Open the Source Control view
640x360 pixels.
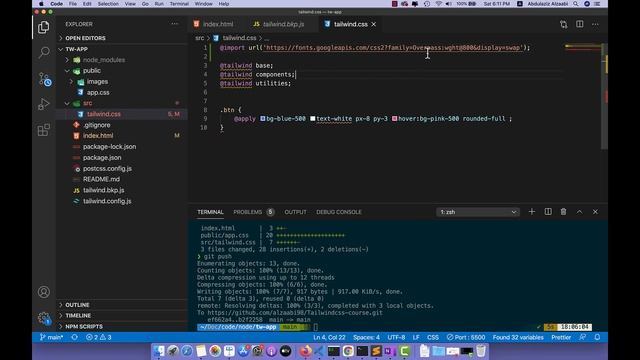pyautogui.click(x=44, y=79)
